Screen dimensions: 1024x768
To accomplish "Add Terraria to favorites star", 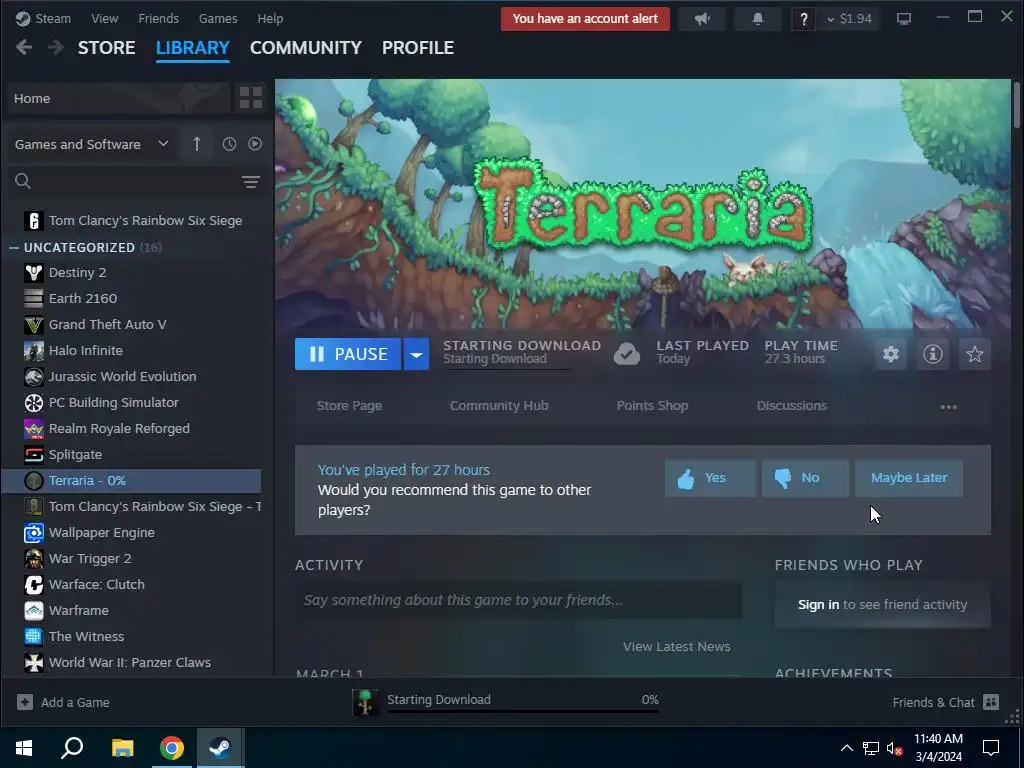I will (974, 354).
